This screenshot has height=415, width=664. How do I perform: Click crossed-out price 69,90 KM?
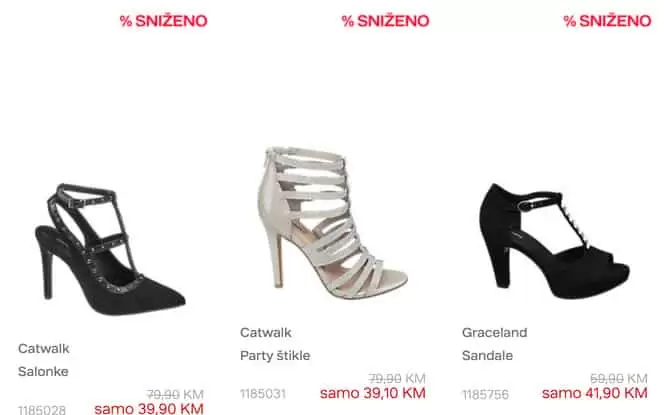click(x=619, y=378)
